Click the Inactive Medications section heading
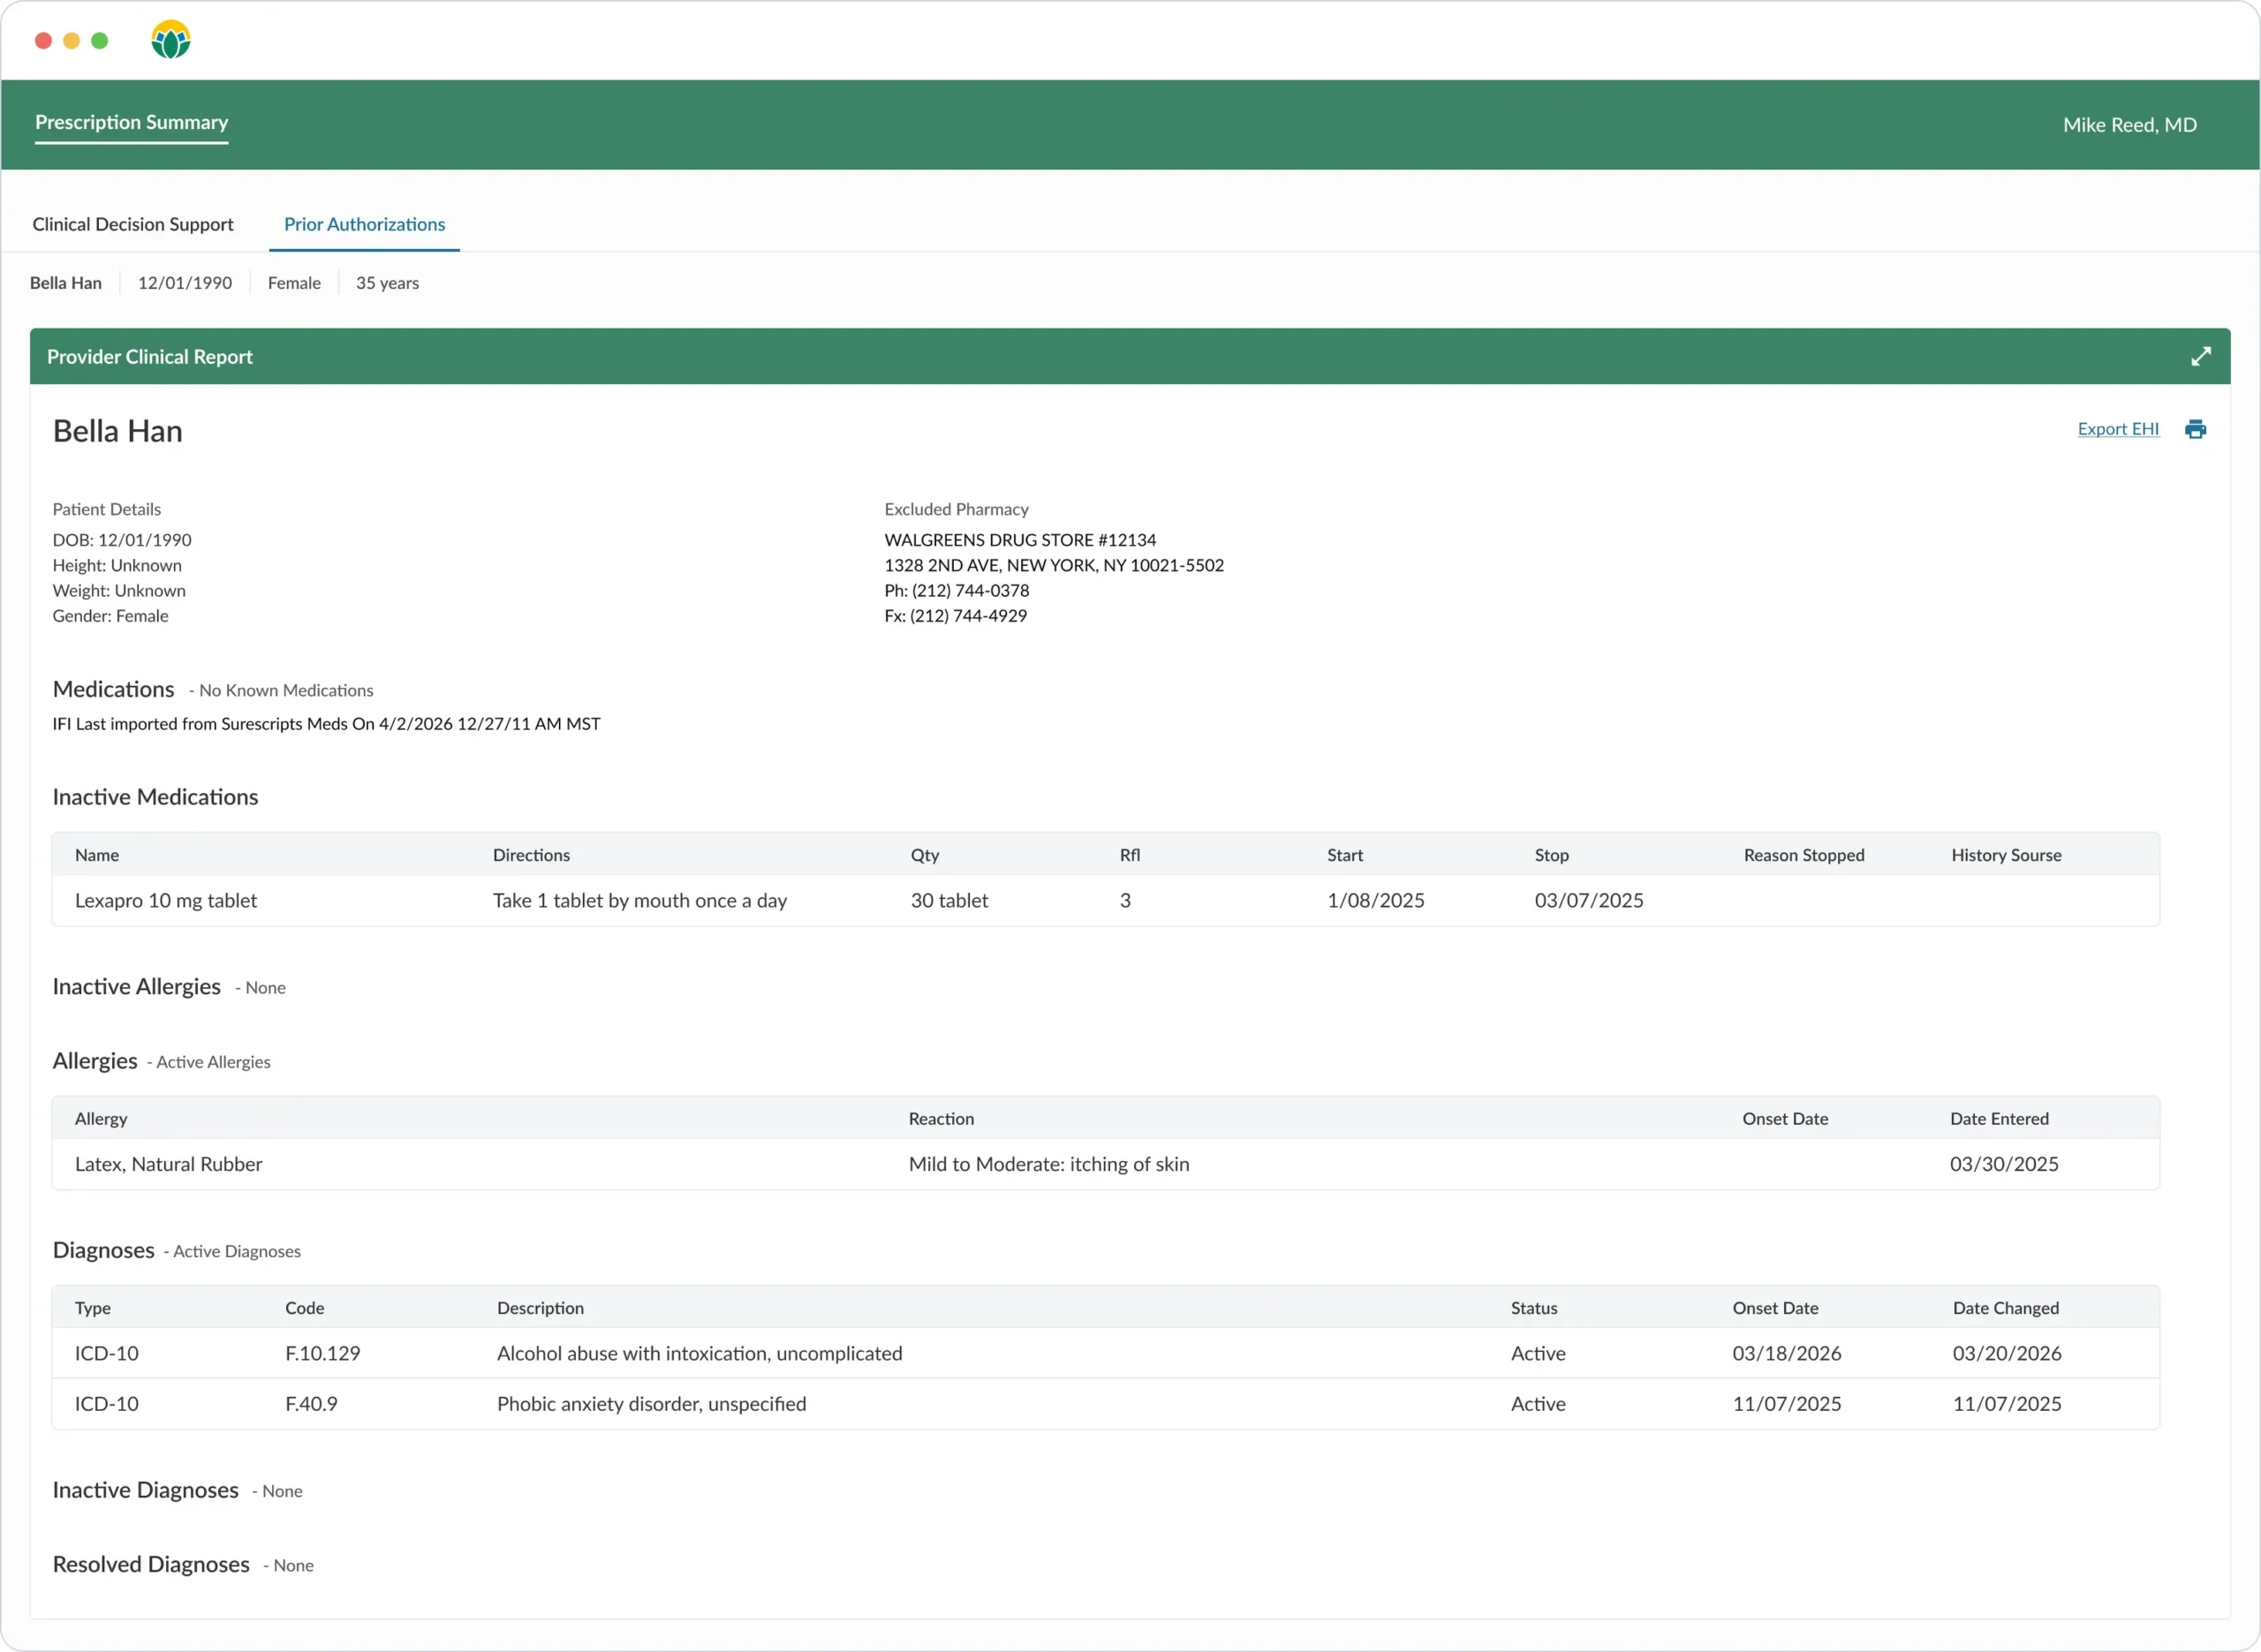Screen dimensions: 2261x1652 click(155, 797)
